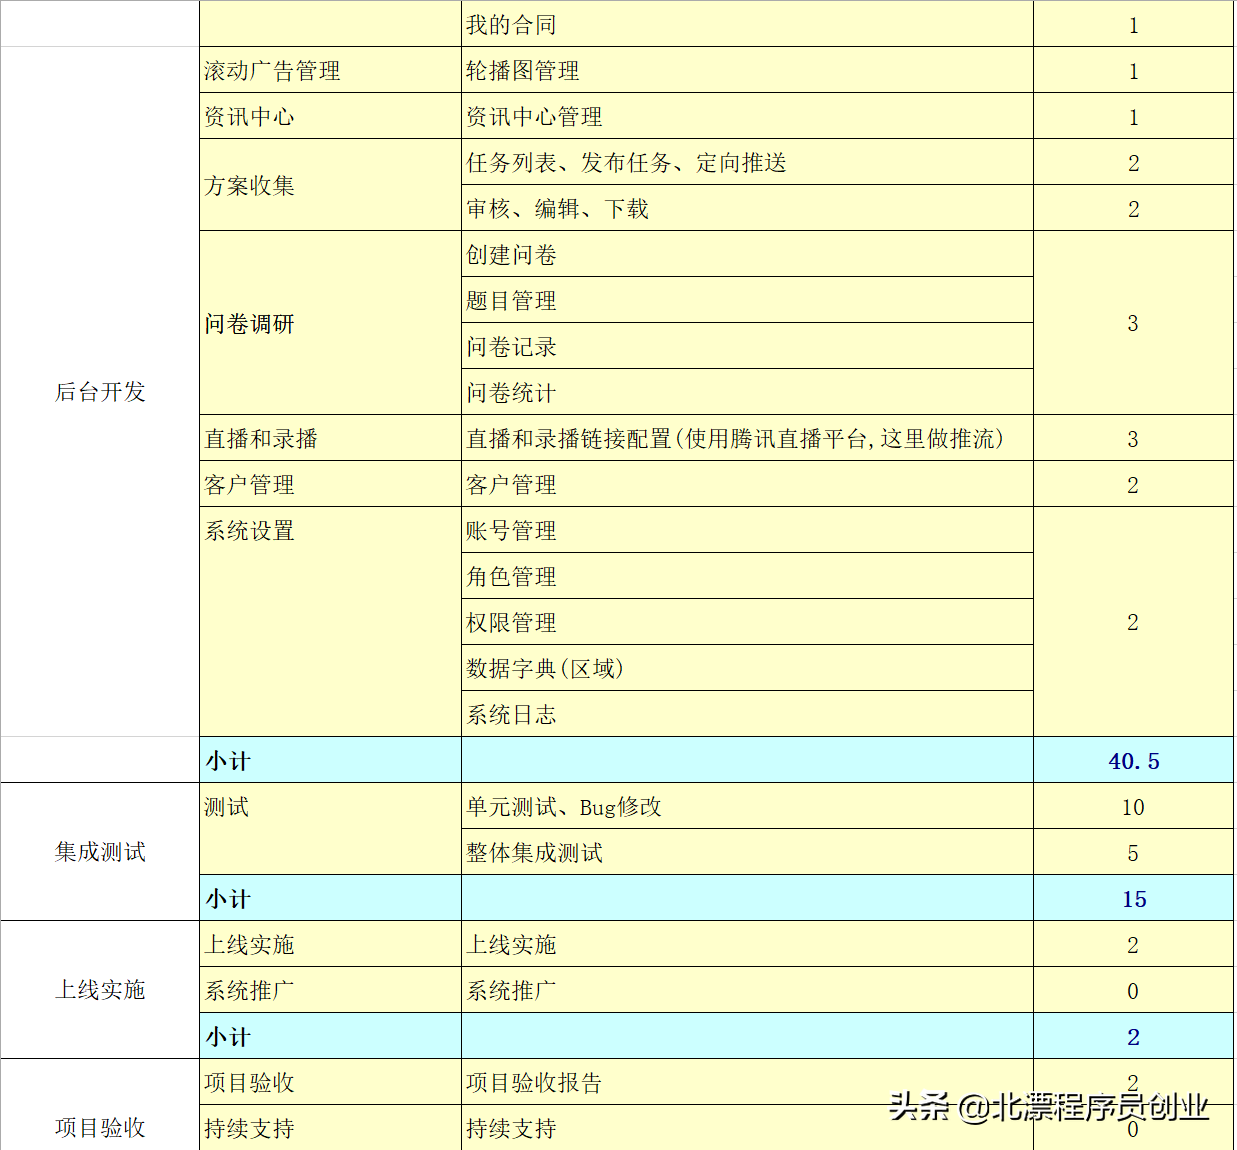Viewport: 1237px width, 1150px height.
Task: Click the '直播和录播' module cell
Action: (x=330, y=438)
